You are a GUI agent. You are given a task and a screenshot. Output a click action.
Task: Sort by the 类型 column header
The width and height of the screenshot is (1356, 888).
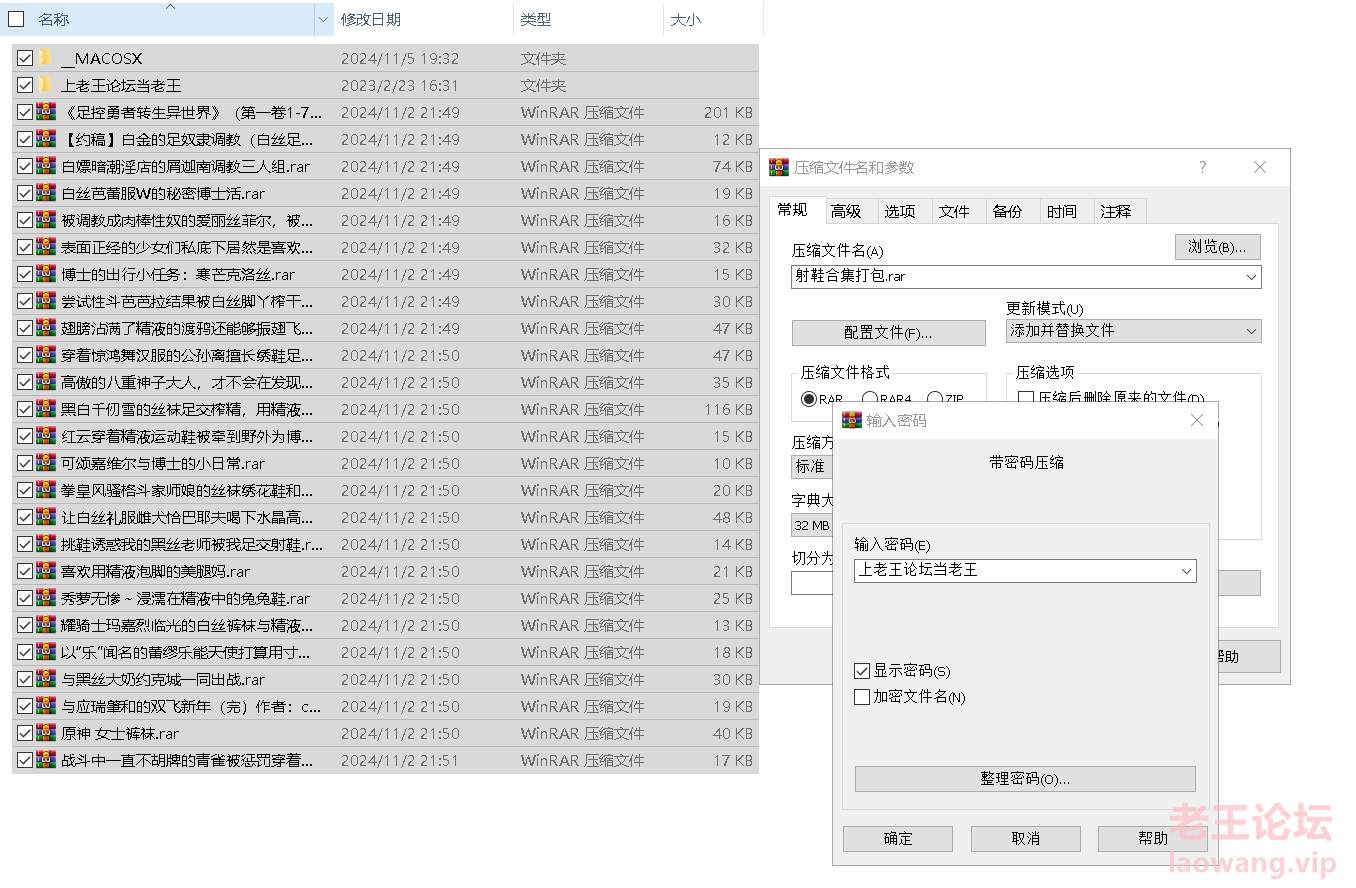(588, 19)
